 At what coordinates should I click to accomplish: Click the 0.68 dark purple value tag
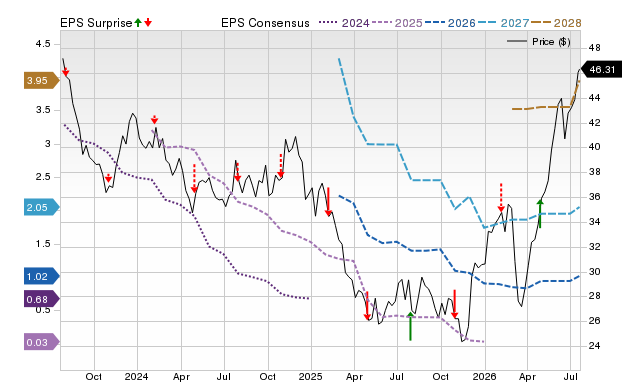tap(42, 299)
